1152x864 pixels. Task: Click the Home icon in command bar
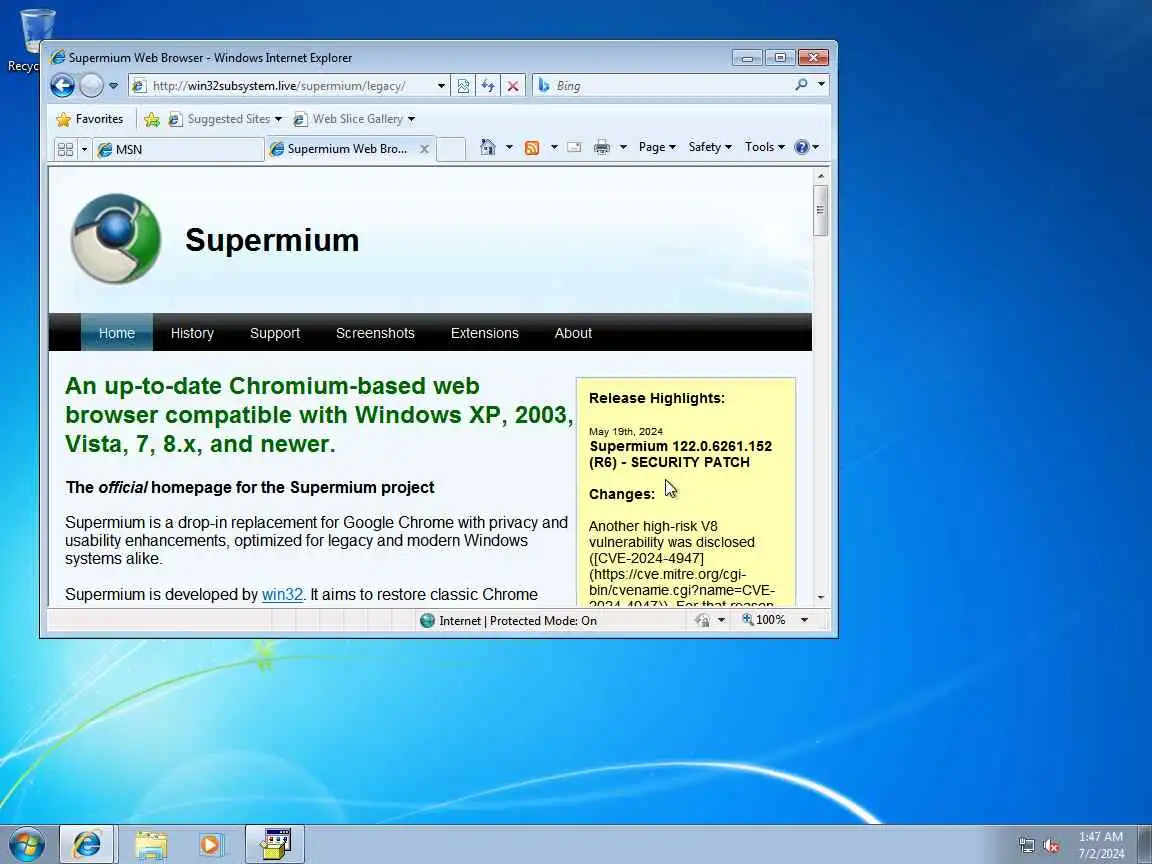tap(488, 147)
